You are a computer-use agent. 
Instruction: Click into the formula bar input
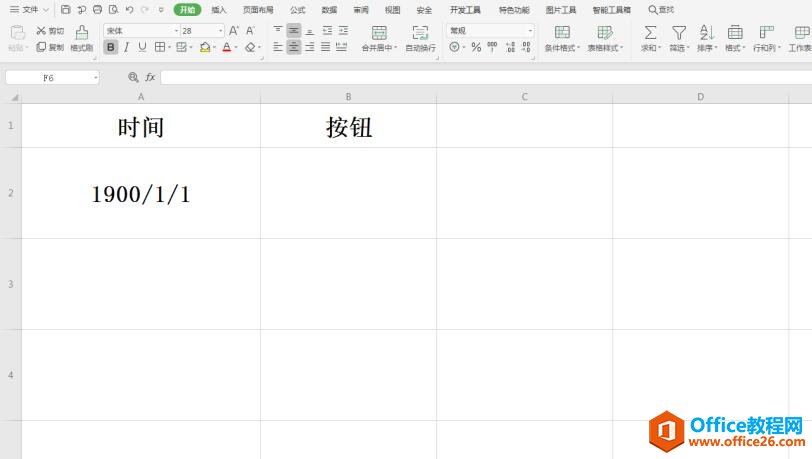pyautogui.click(x=486, y=78)
